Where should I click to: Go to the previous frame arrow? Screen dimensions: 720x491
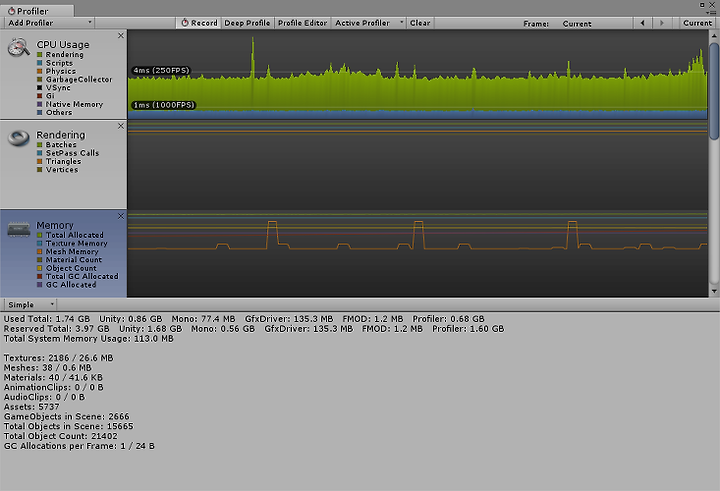[642, 23]
